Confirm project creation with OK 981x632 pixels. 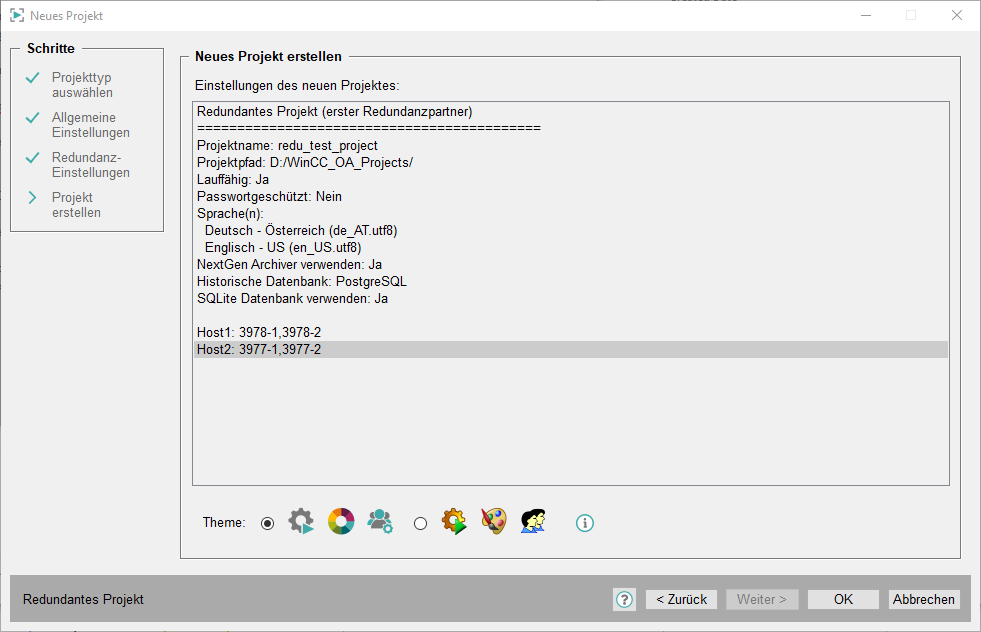(x=843, y=599)
